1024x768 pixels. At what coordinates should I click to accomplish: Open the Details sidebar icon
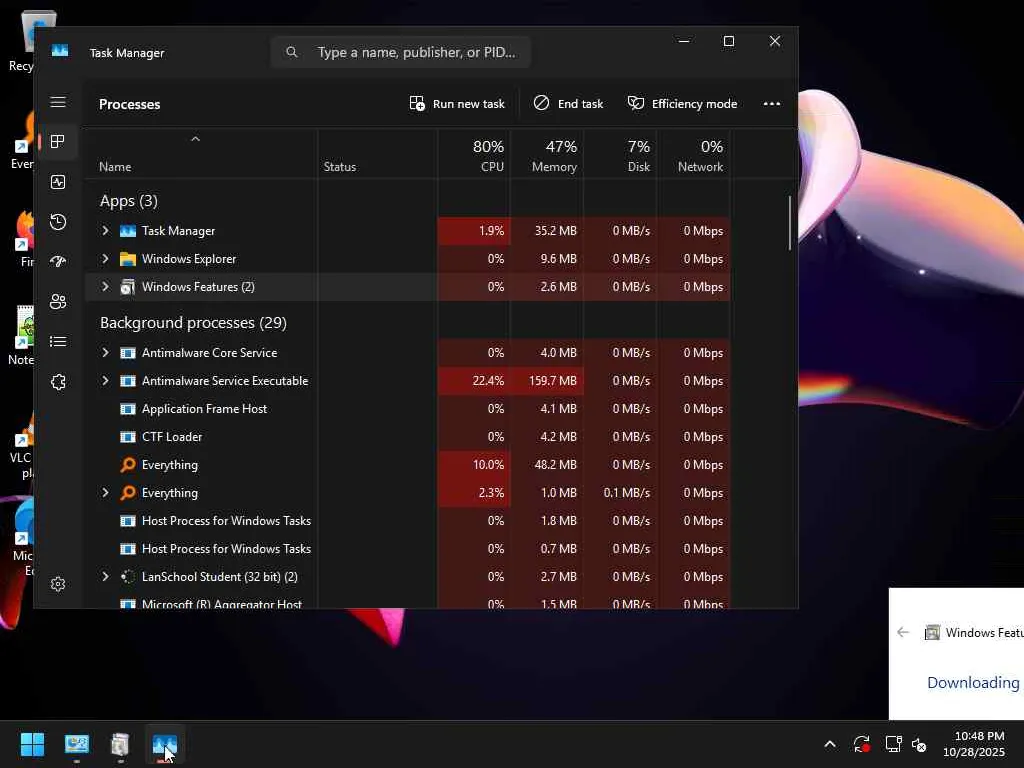tap(58, 342)
